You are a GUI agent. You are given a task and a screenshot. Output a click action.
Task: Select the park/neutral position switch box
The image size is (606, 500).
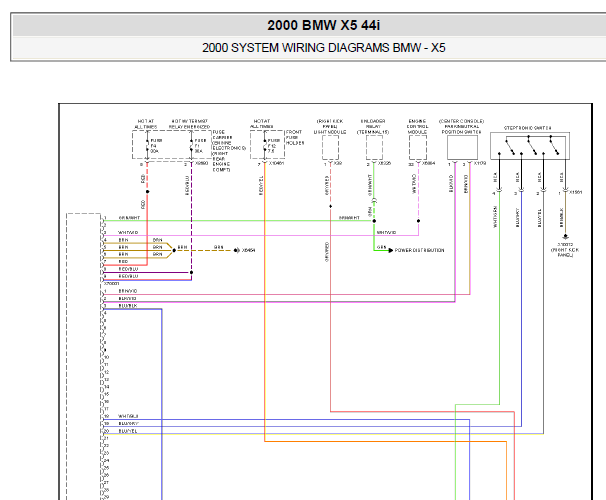click(x=462, y=147)
